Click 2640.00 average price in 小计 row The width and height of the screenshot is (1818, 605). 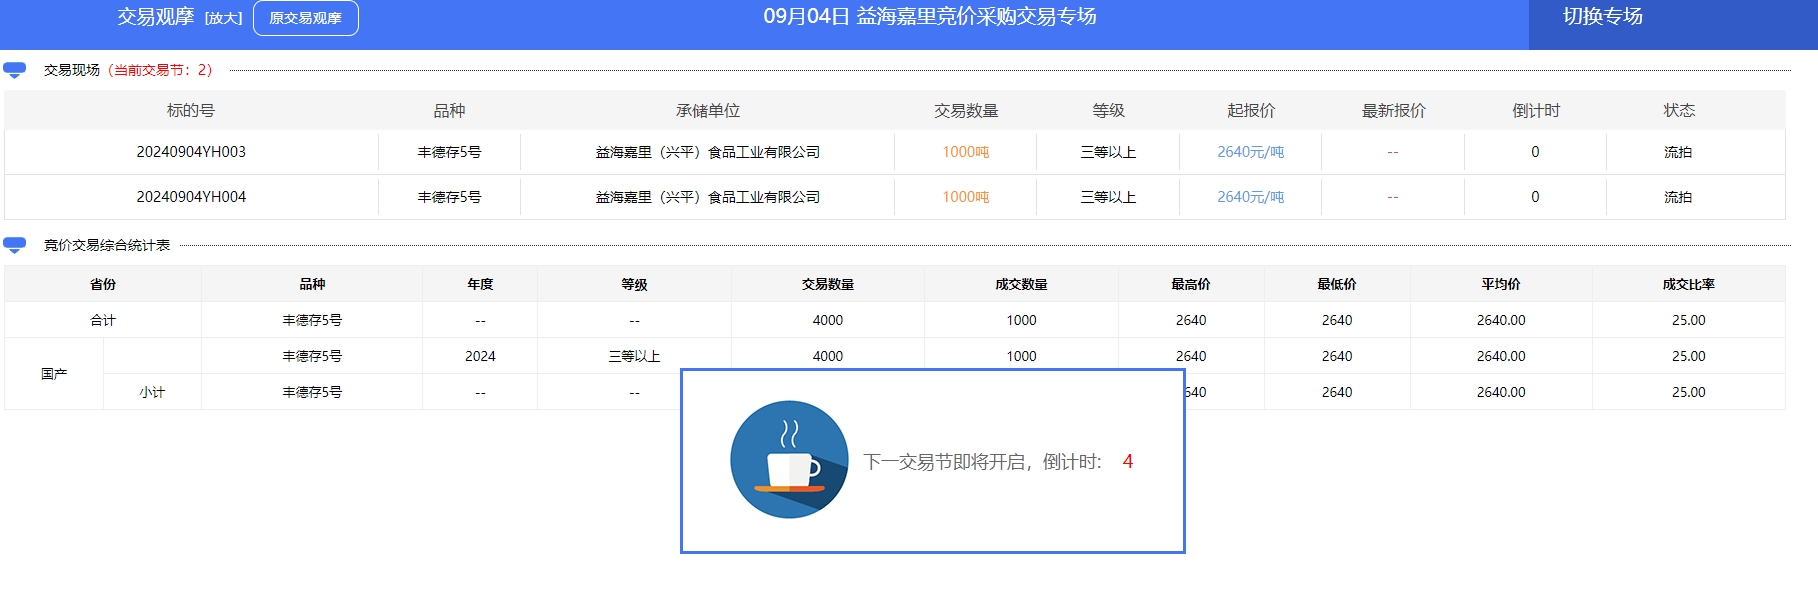(x=1501, y=392)
